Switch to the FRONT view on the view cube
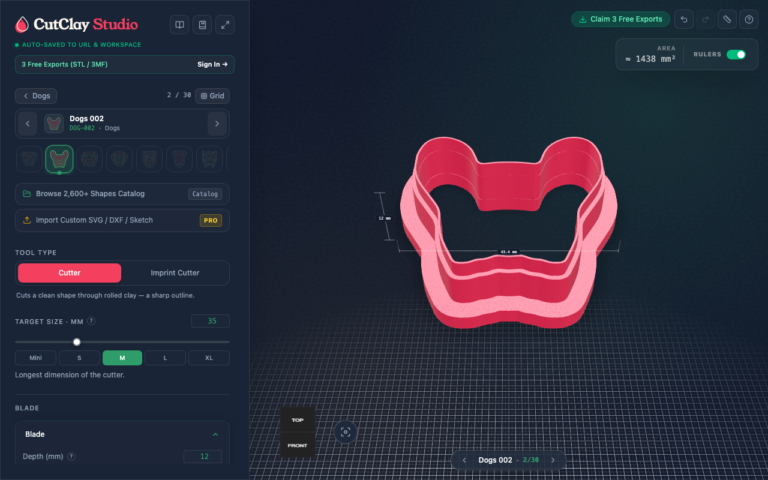The height and width of the screenshot is (480, 768). click(x=297, y=445)
